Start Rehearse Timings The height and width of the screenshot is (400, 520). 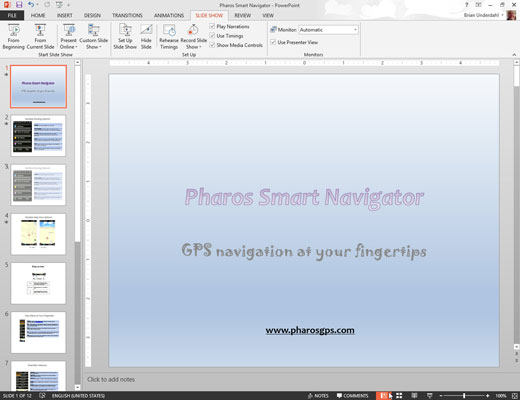[169, 36]
